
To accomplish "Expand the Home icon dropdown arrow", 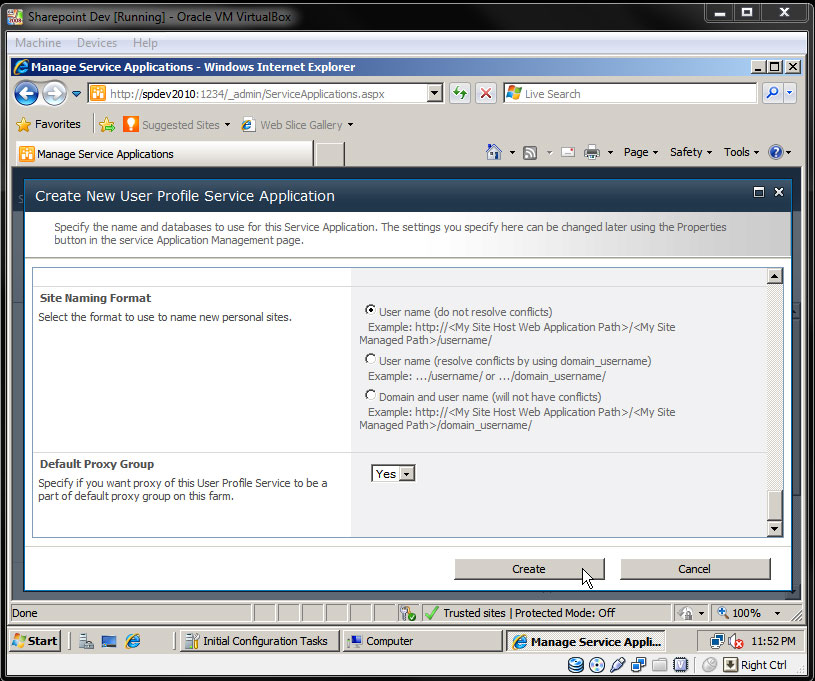I will pyautogui.click(x=512, y=152).
